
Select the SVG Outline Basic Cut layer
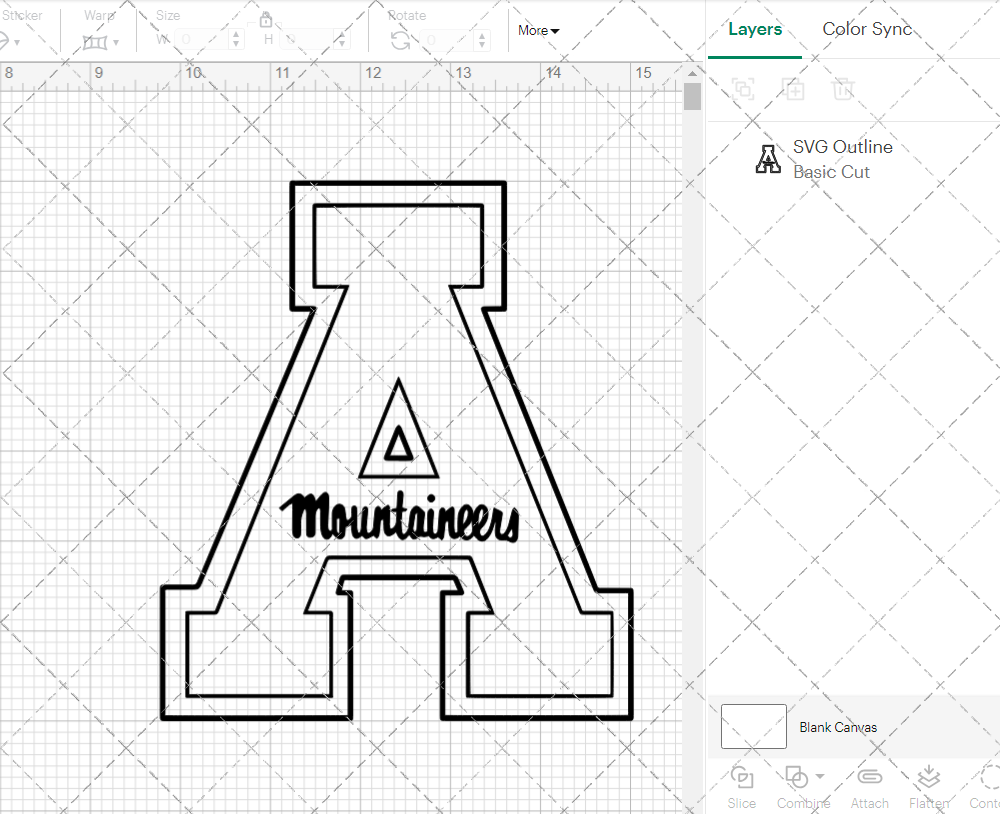click(x=842, y=159)
